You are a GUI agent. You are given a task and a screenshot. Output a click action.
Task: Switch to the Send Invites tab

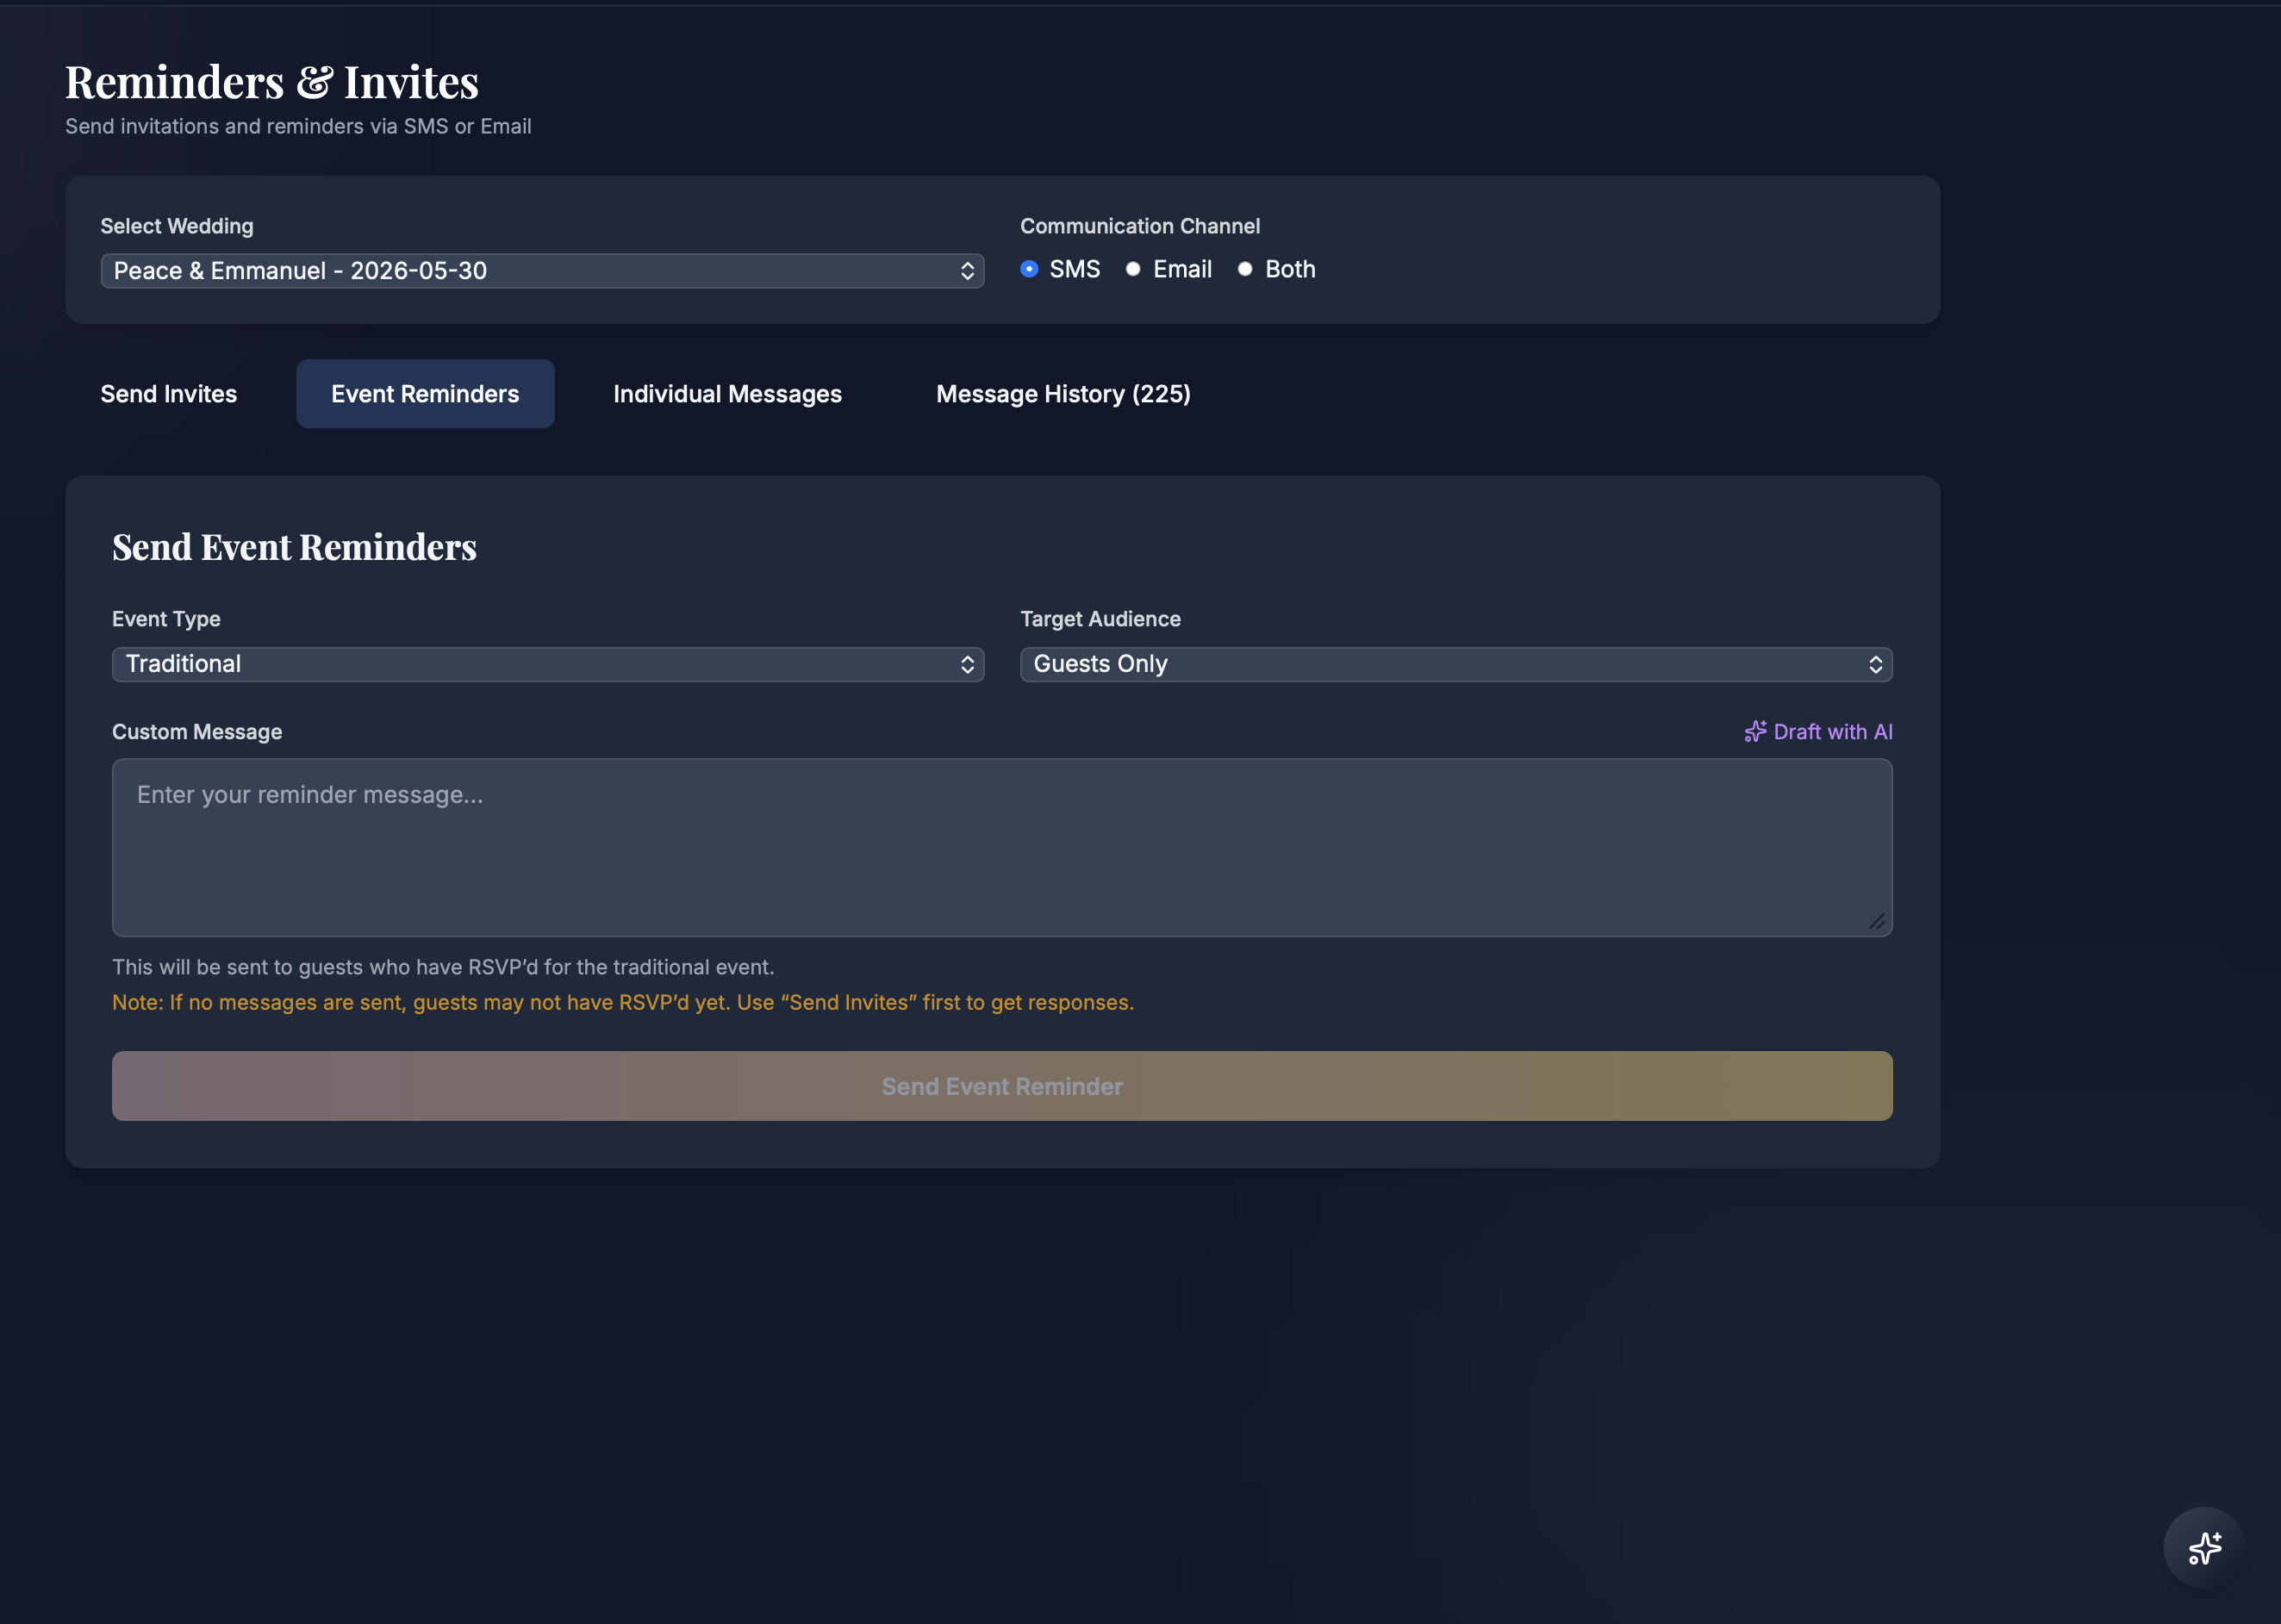coord(169,394)
